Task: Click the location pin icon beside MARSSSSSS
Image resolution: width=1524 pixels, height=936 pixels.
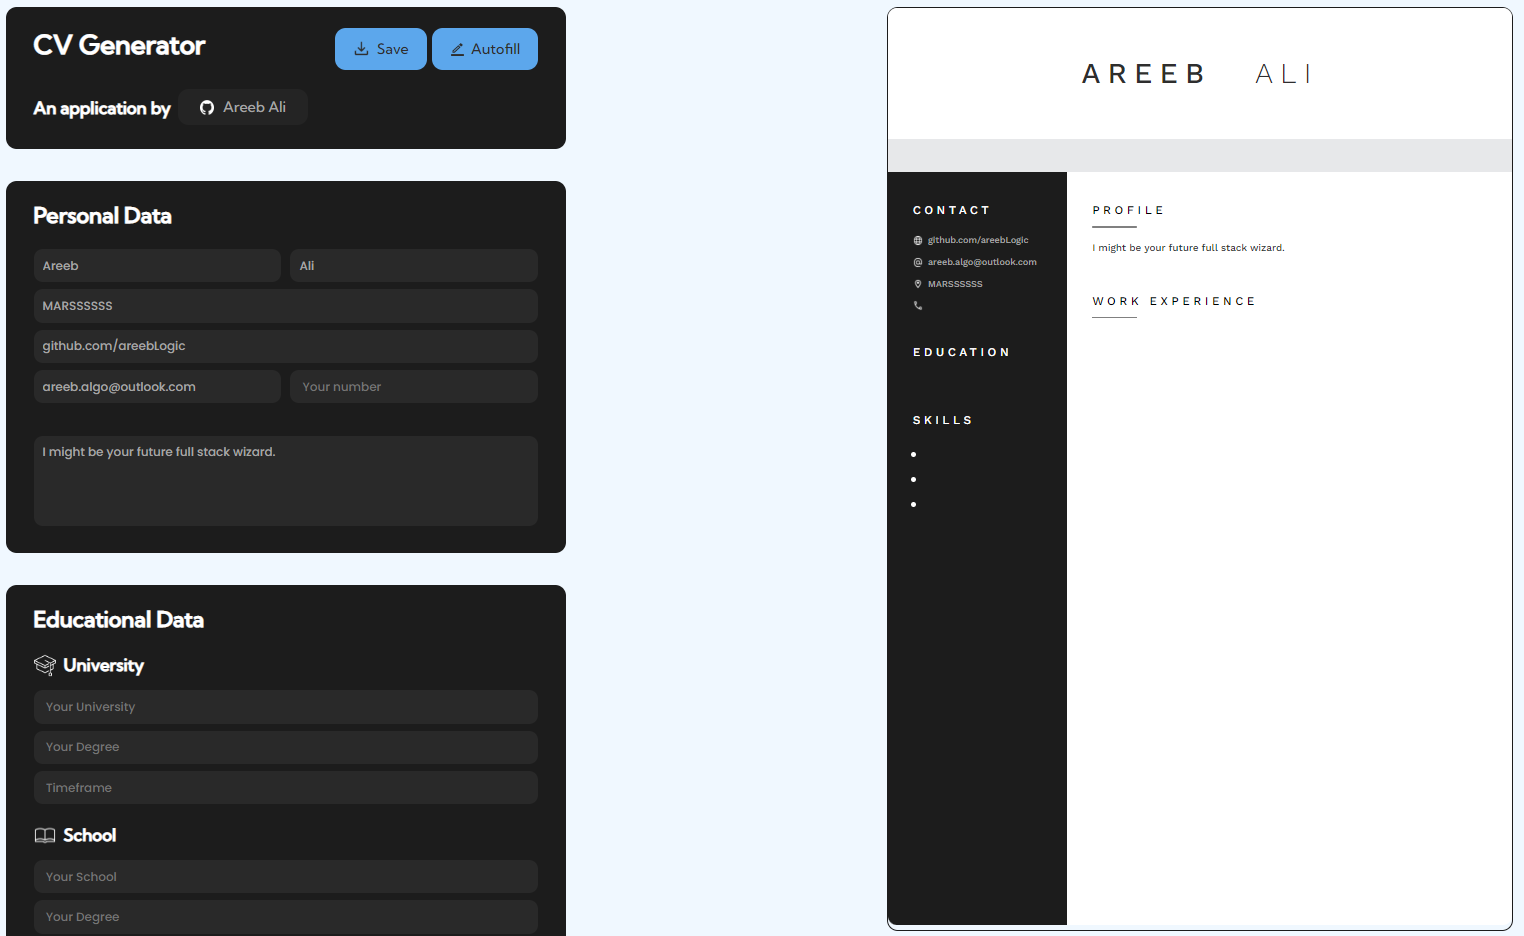Action: tap(917, 284)
